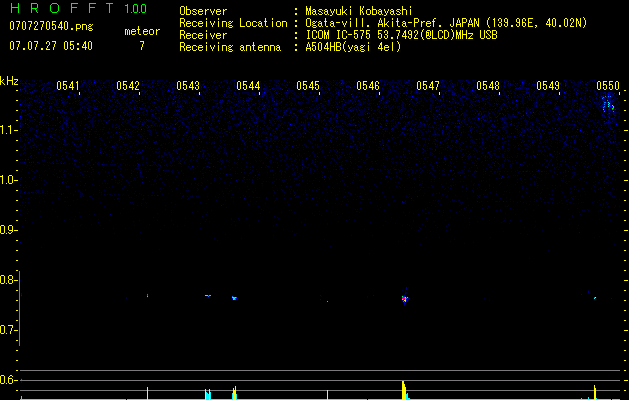
Task: Click the 0550 time axis marker
Action: pos(608,86)
